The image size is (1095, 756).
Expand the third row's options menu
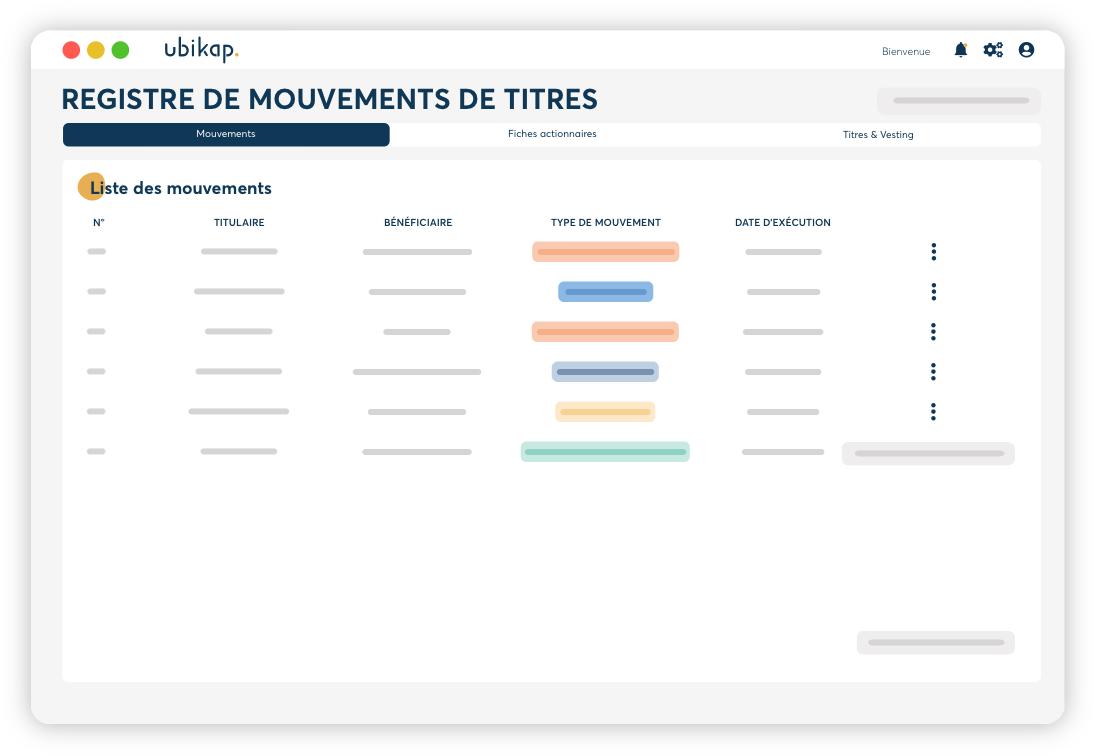[933, 331]
